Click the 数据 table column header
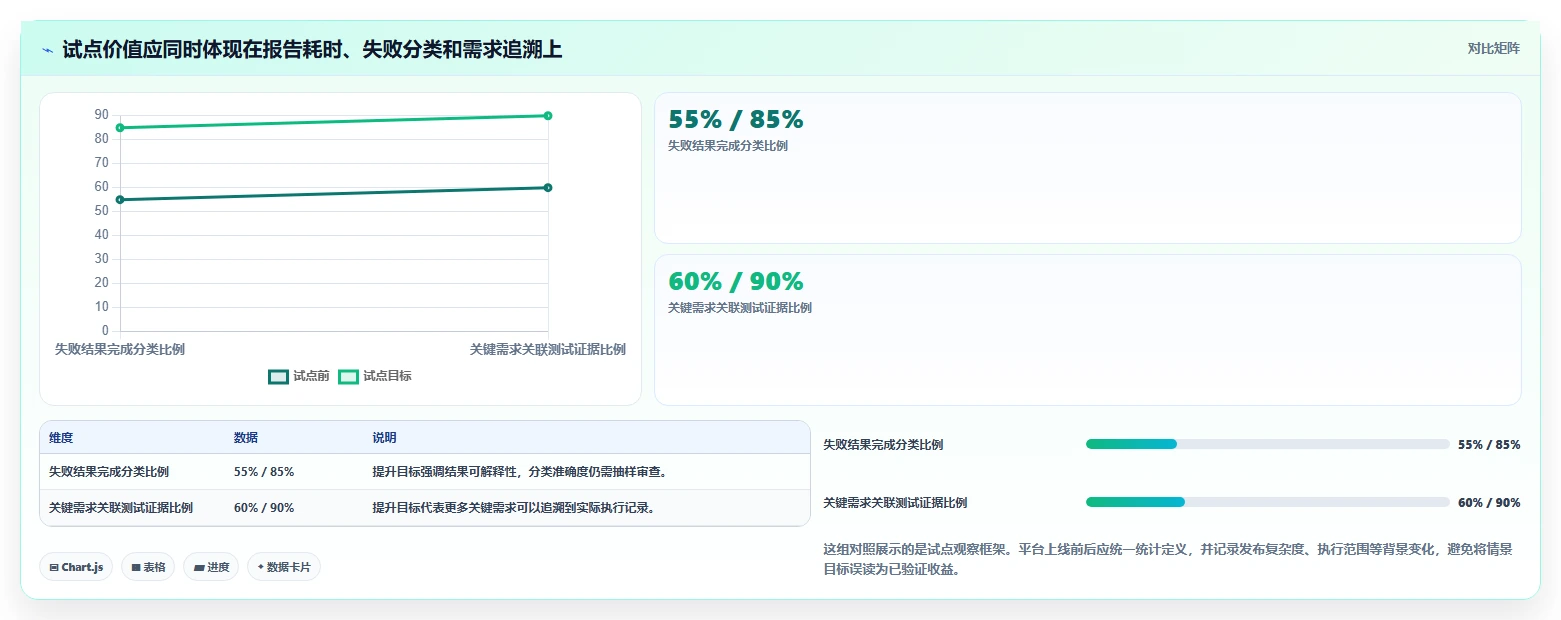This screenshot has width=1561, height=620. click(246, 438)
